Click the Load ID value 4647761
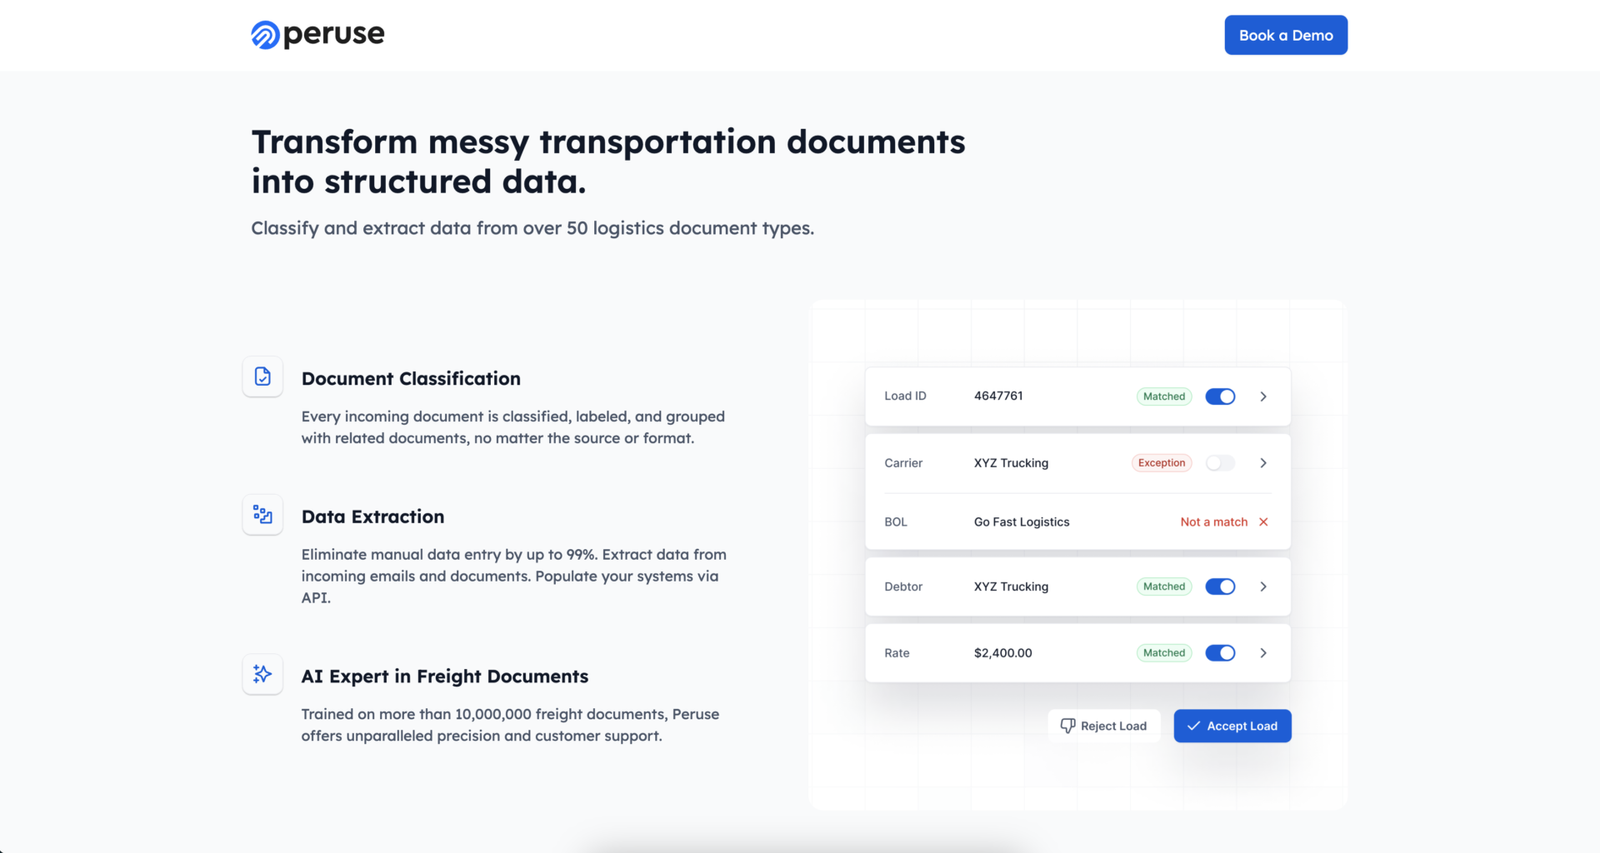Image resolution: width=1600 pixels, height=853 pixels. click(x=998, y=396)
